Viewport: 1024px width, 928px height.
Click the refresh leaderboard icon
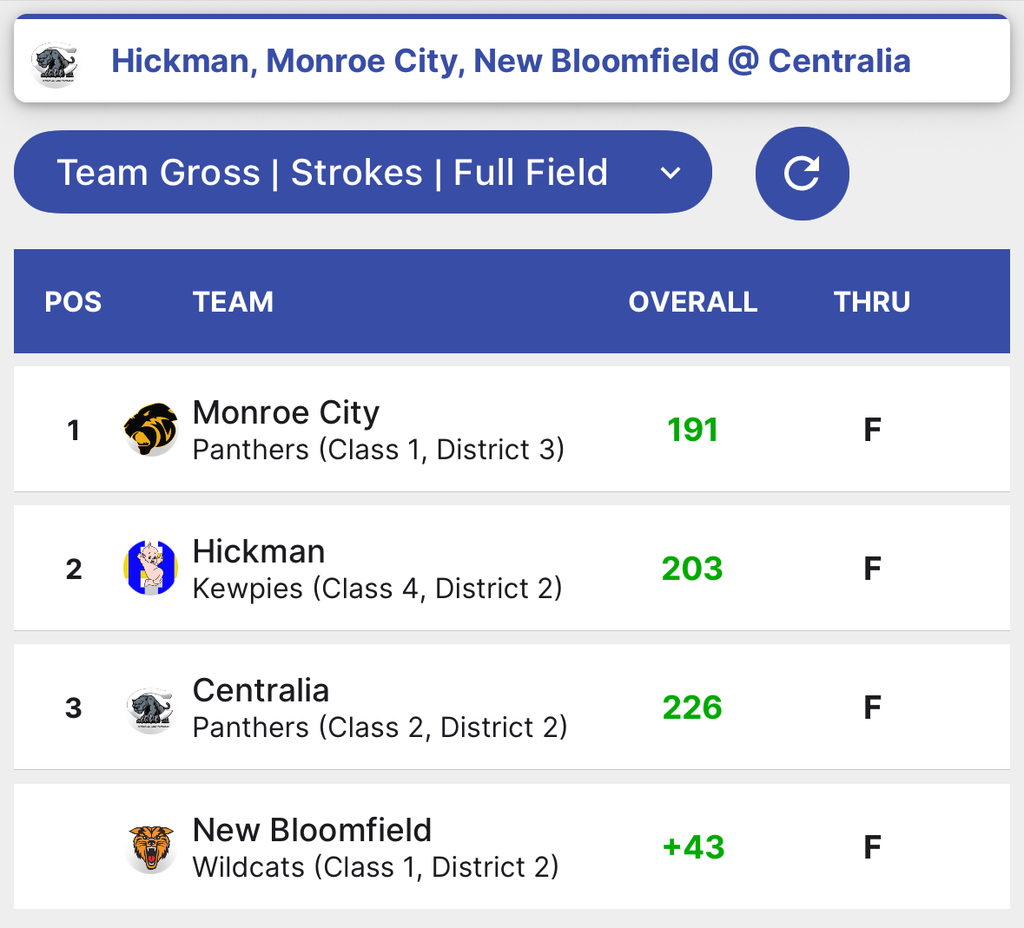click(x=802, y=173)
